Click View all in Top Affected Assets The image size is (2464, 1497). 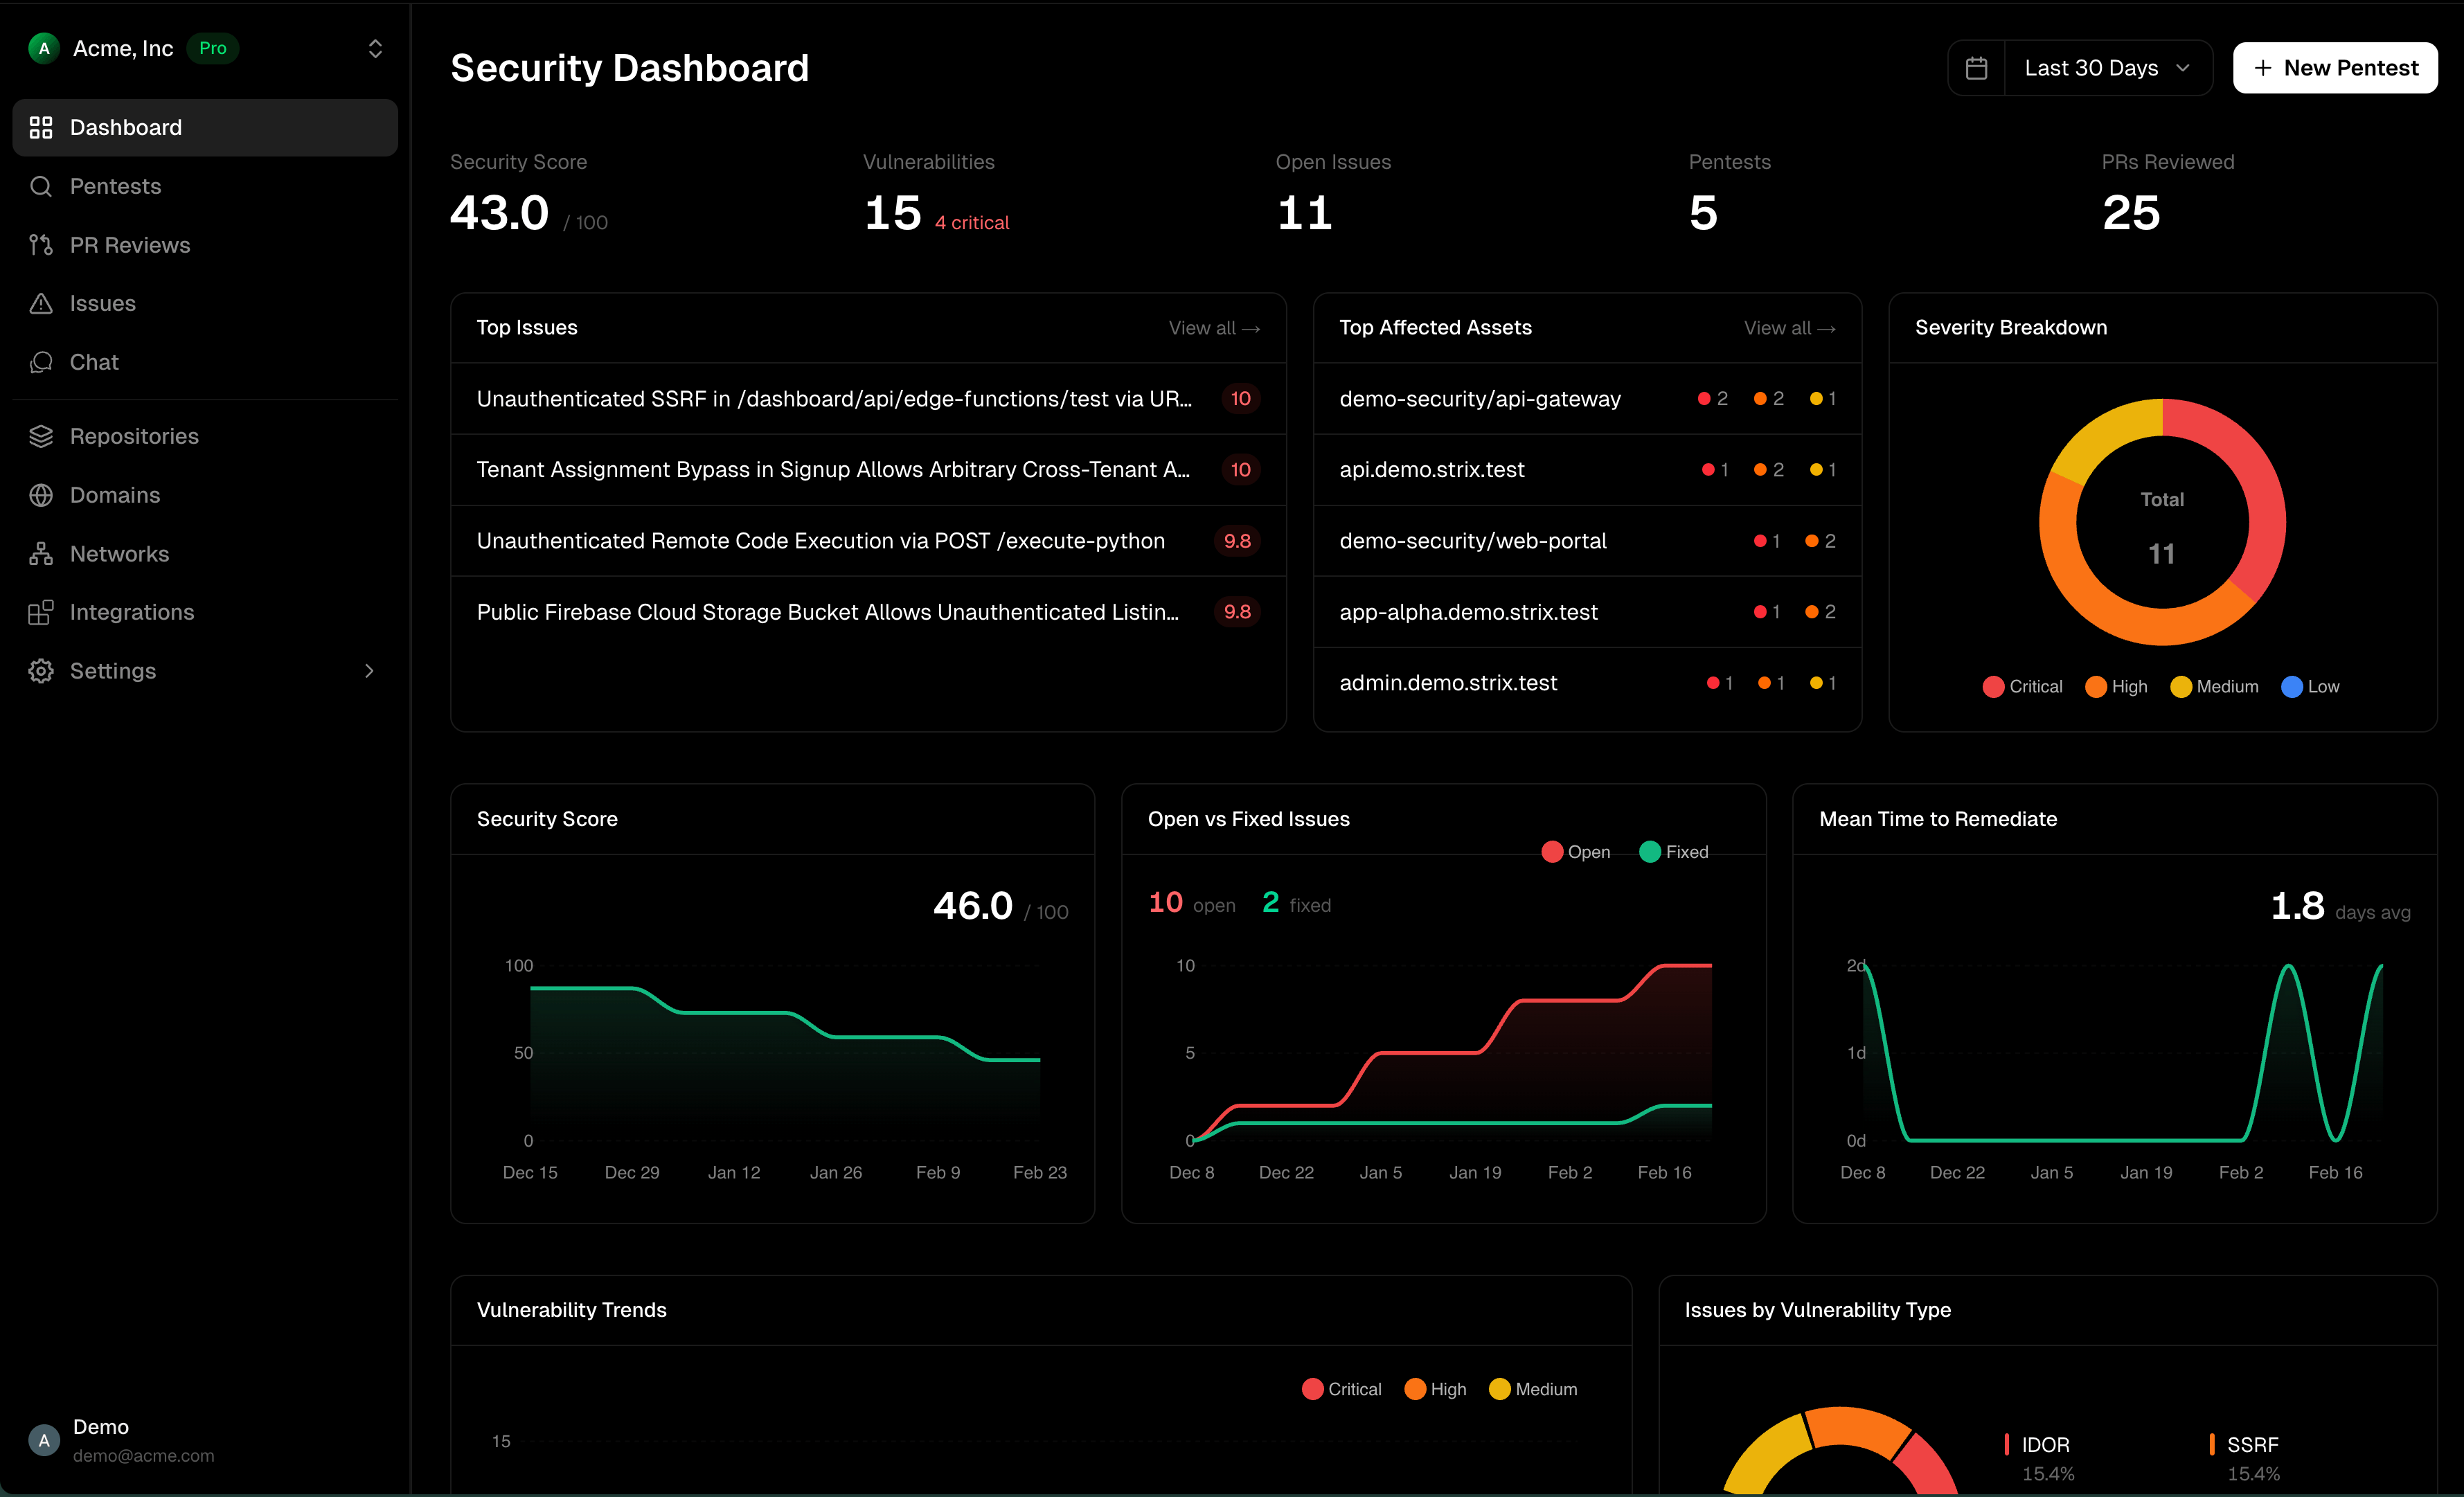click(1789, 328)
